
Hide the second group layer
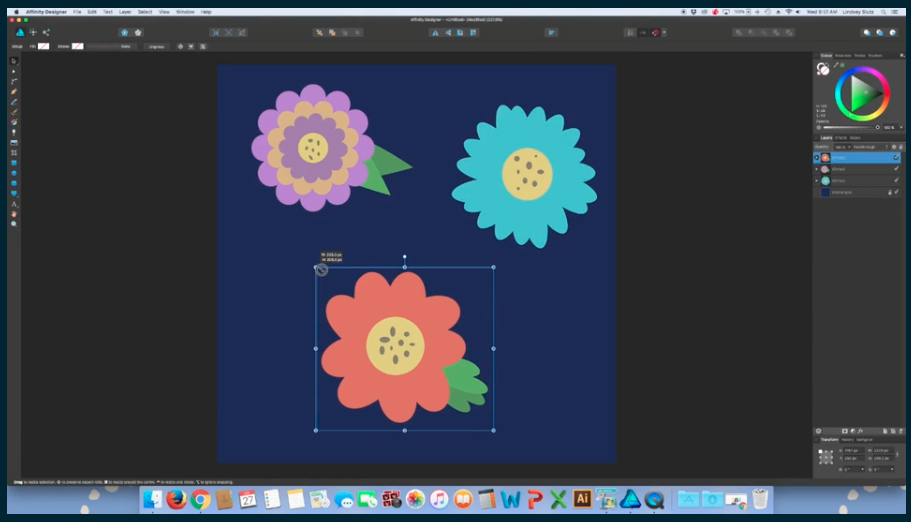coord(896,169)
